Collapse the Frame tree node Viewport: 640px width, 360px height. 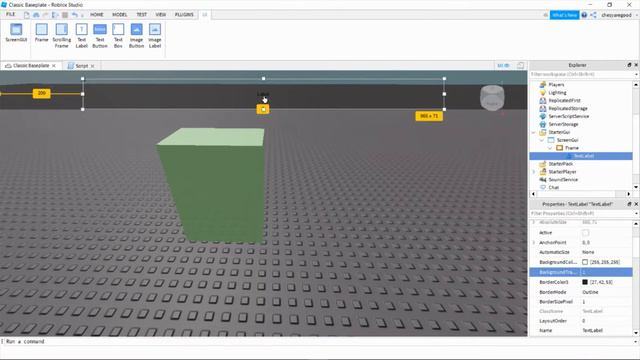550,148
